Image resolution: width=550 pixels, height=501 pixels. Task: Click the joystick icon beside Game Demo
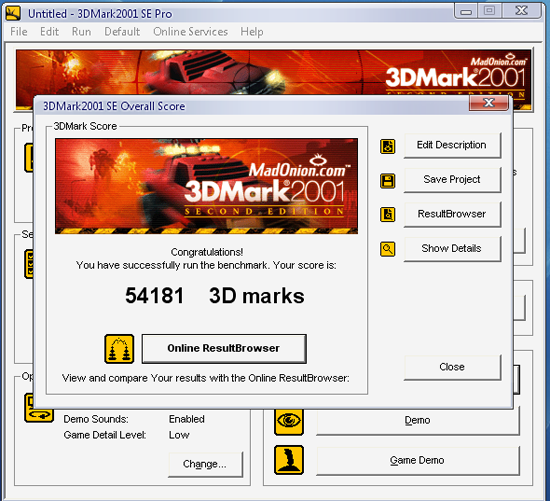tap(289, 460)
